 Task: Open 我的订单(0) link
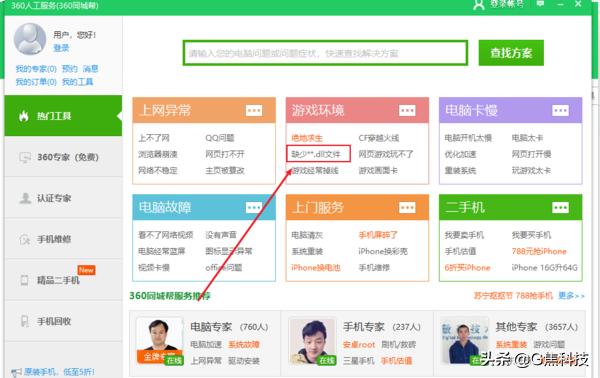tap(36, 82)
